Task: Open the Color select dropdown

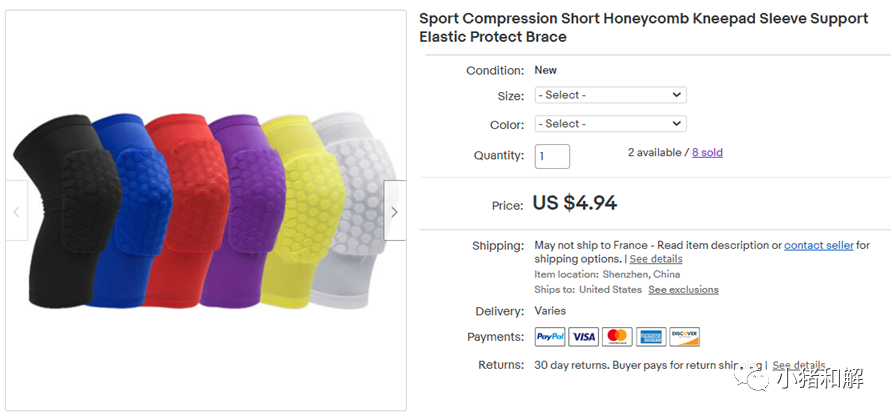Action: [610, 123]
